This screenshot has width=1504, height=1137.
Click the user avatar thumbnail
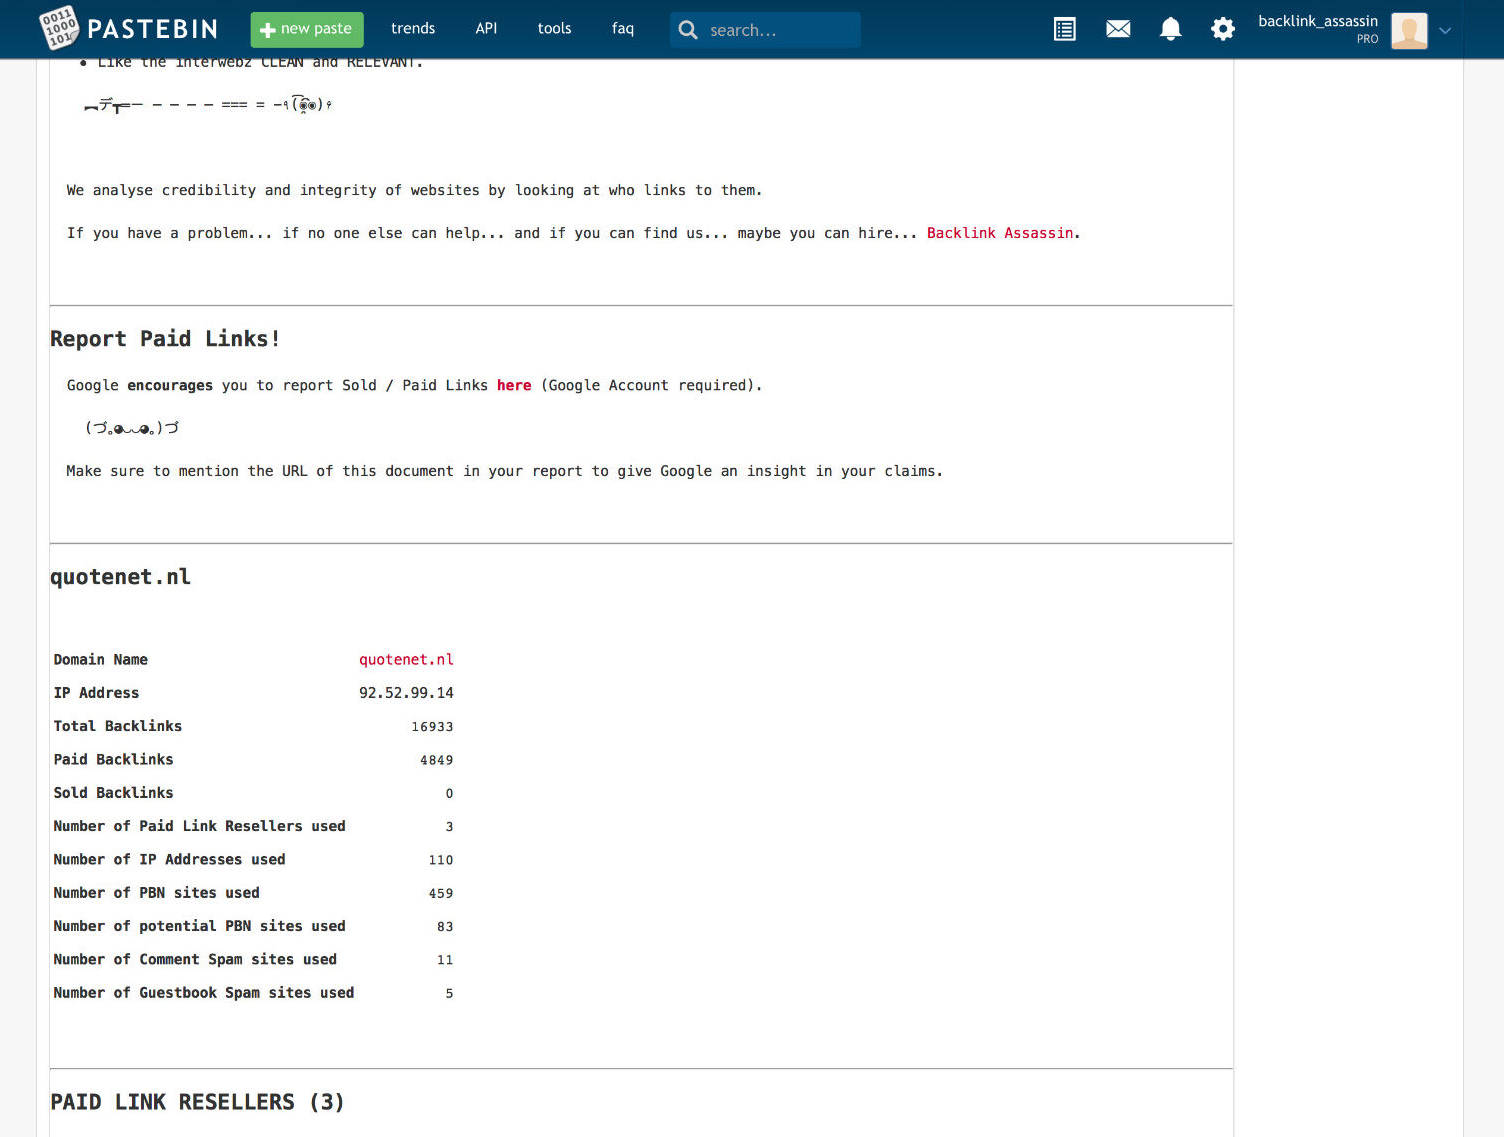pos(1409,30)
